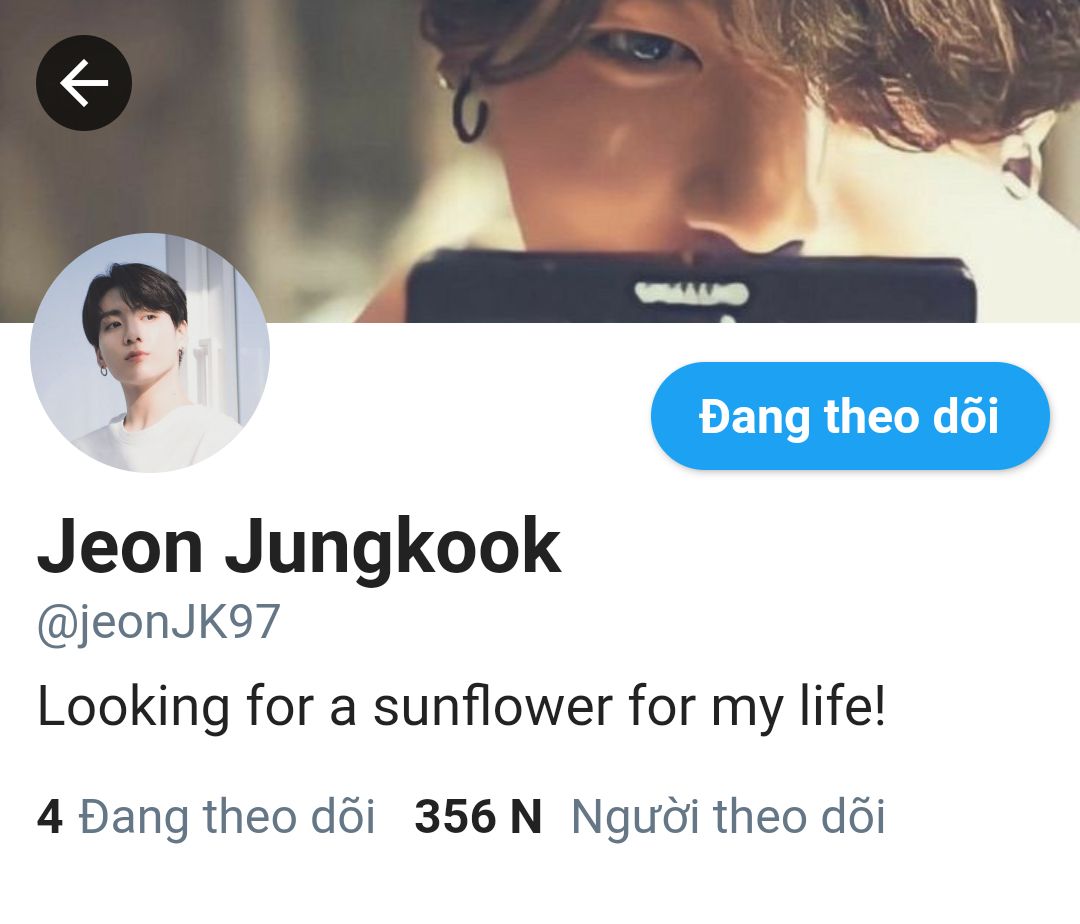Open the header banner photo
Screen dimensions: 1080x924
click(540, 161)
